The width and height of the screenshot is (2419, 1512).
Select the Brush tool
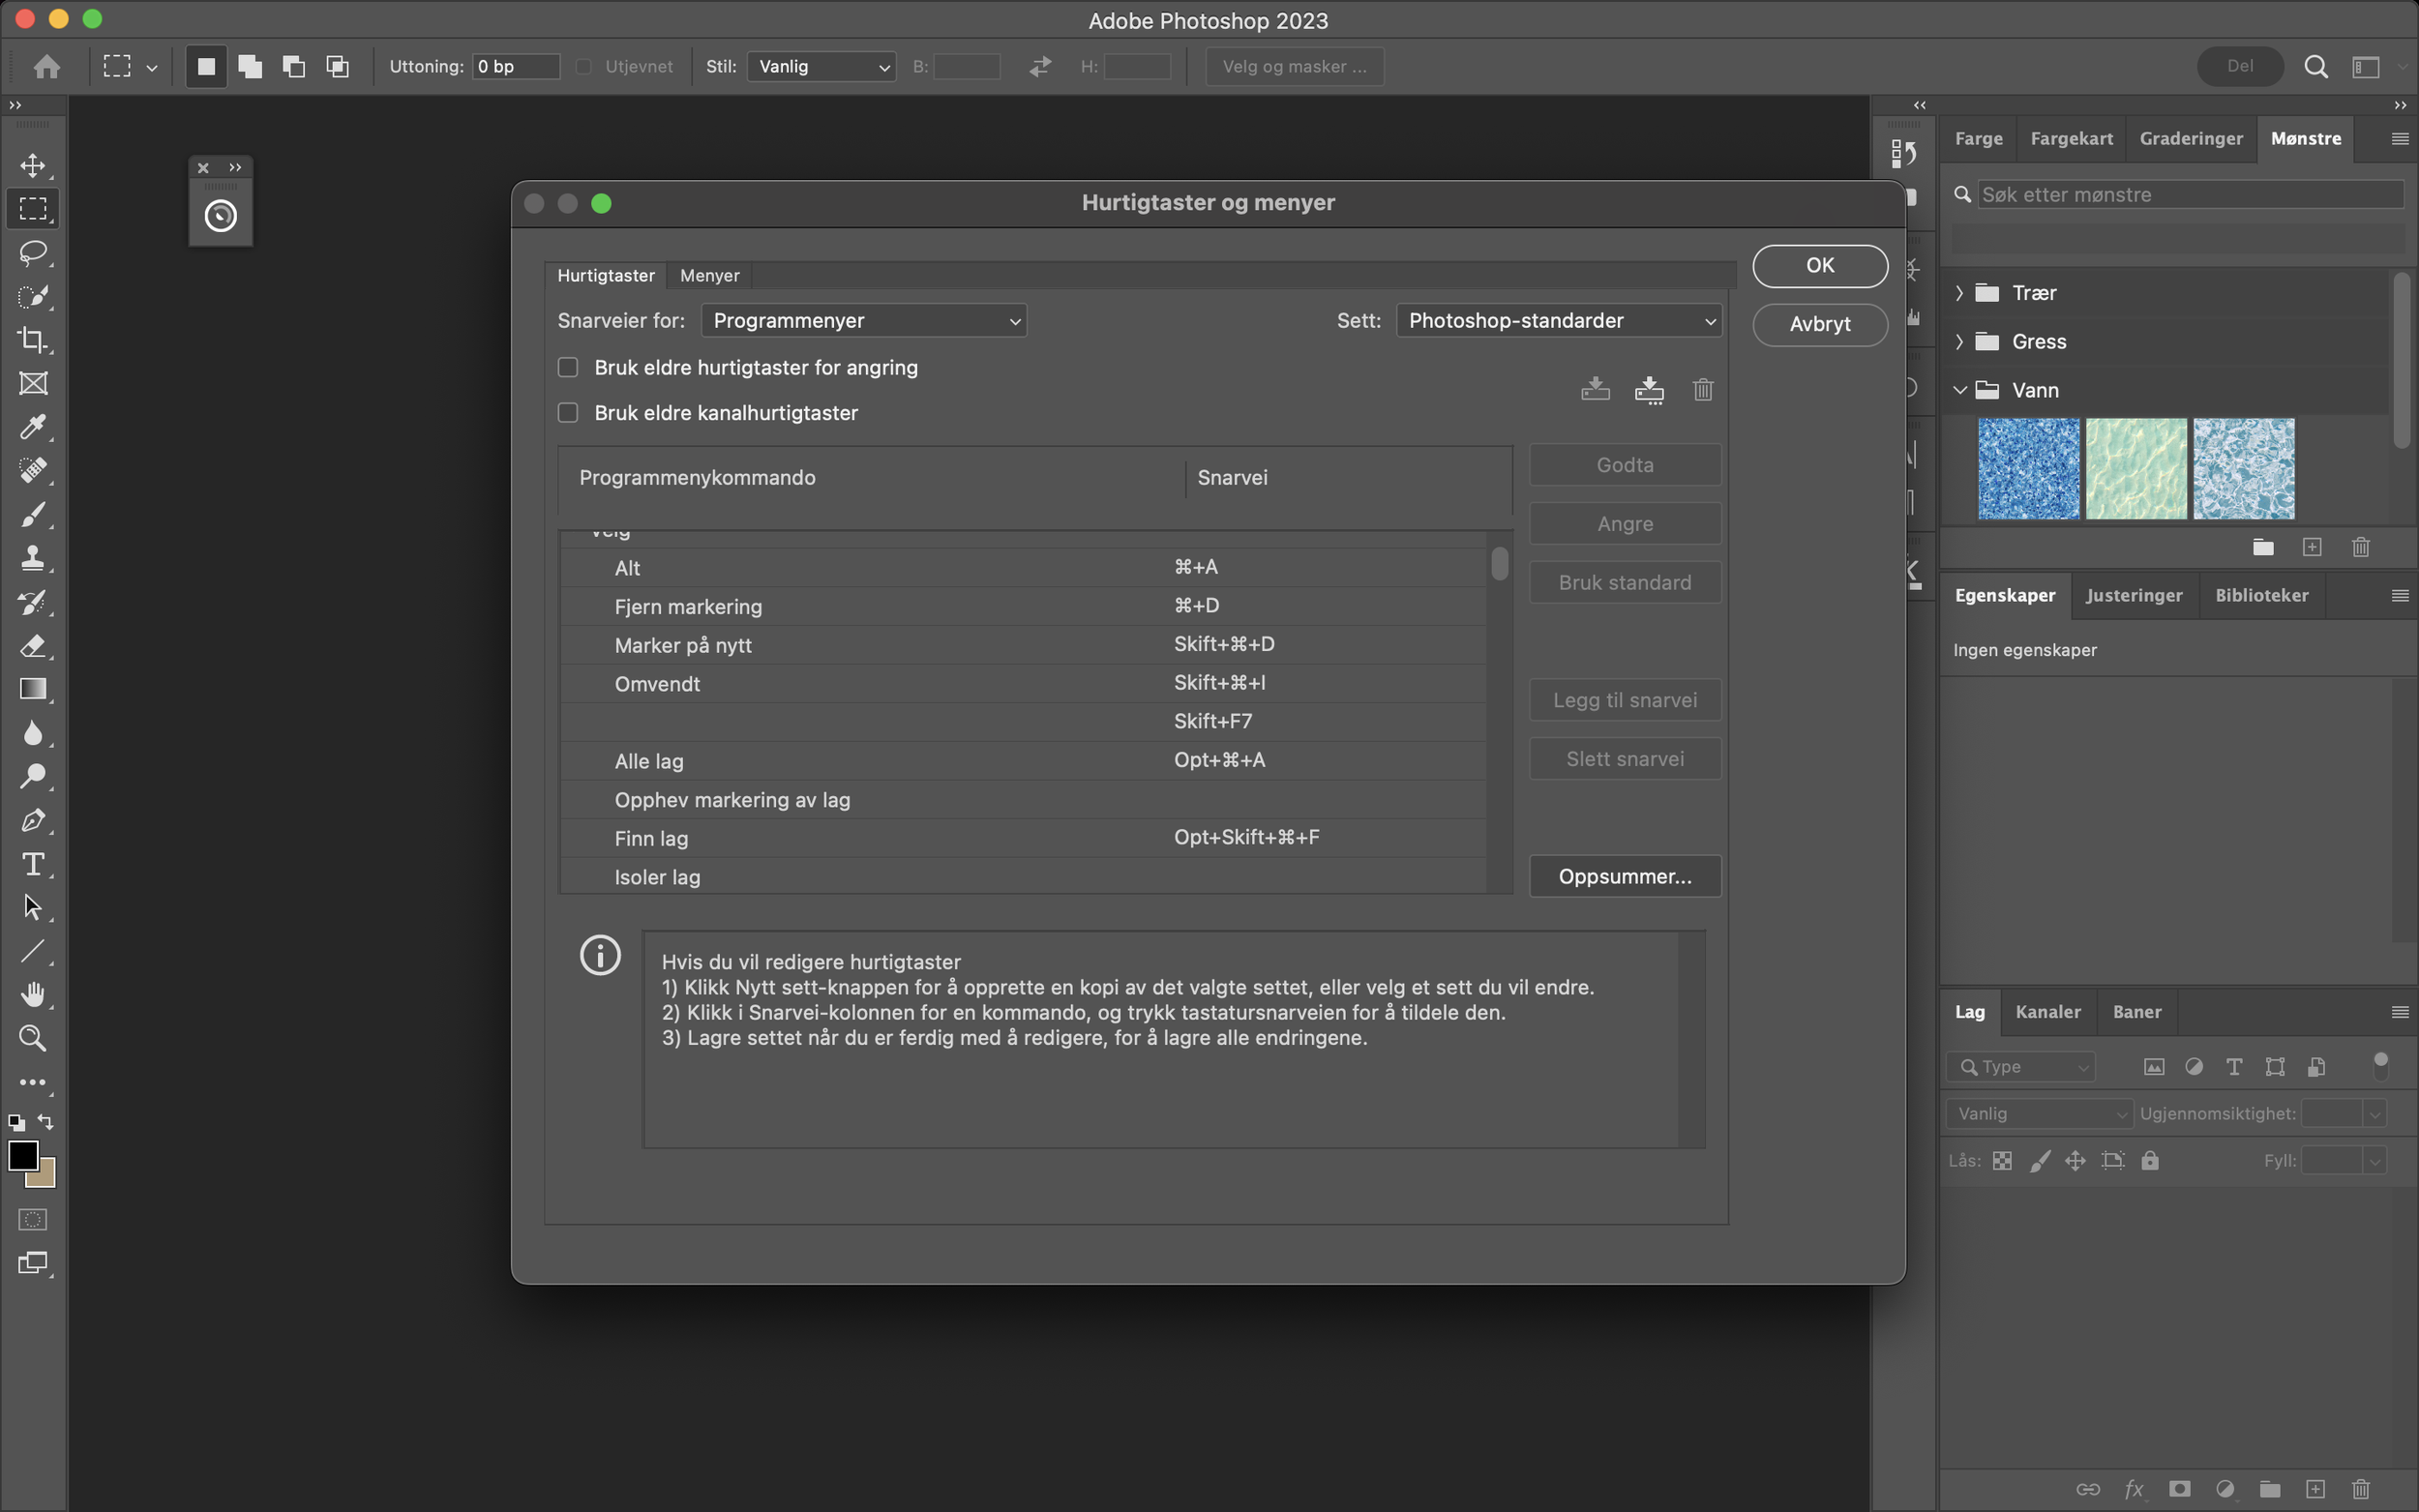coord(33,515)
